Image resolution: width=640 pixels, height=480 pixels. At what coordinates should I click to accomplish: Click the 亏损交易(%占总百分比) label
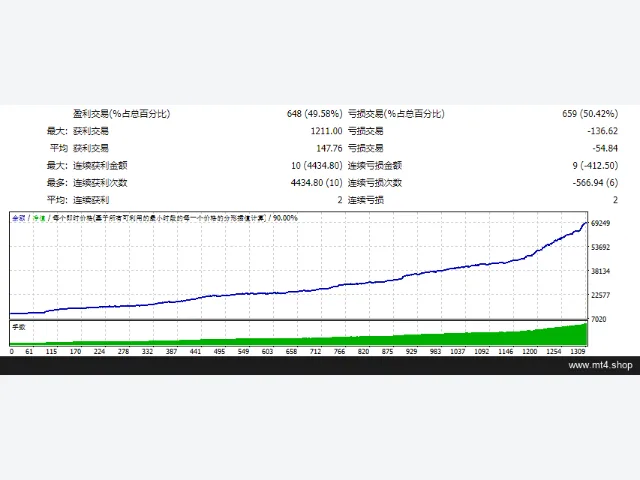click(x=396, y=114)
